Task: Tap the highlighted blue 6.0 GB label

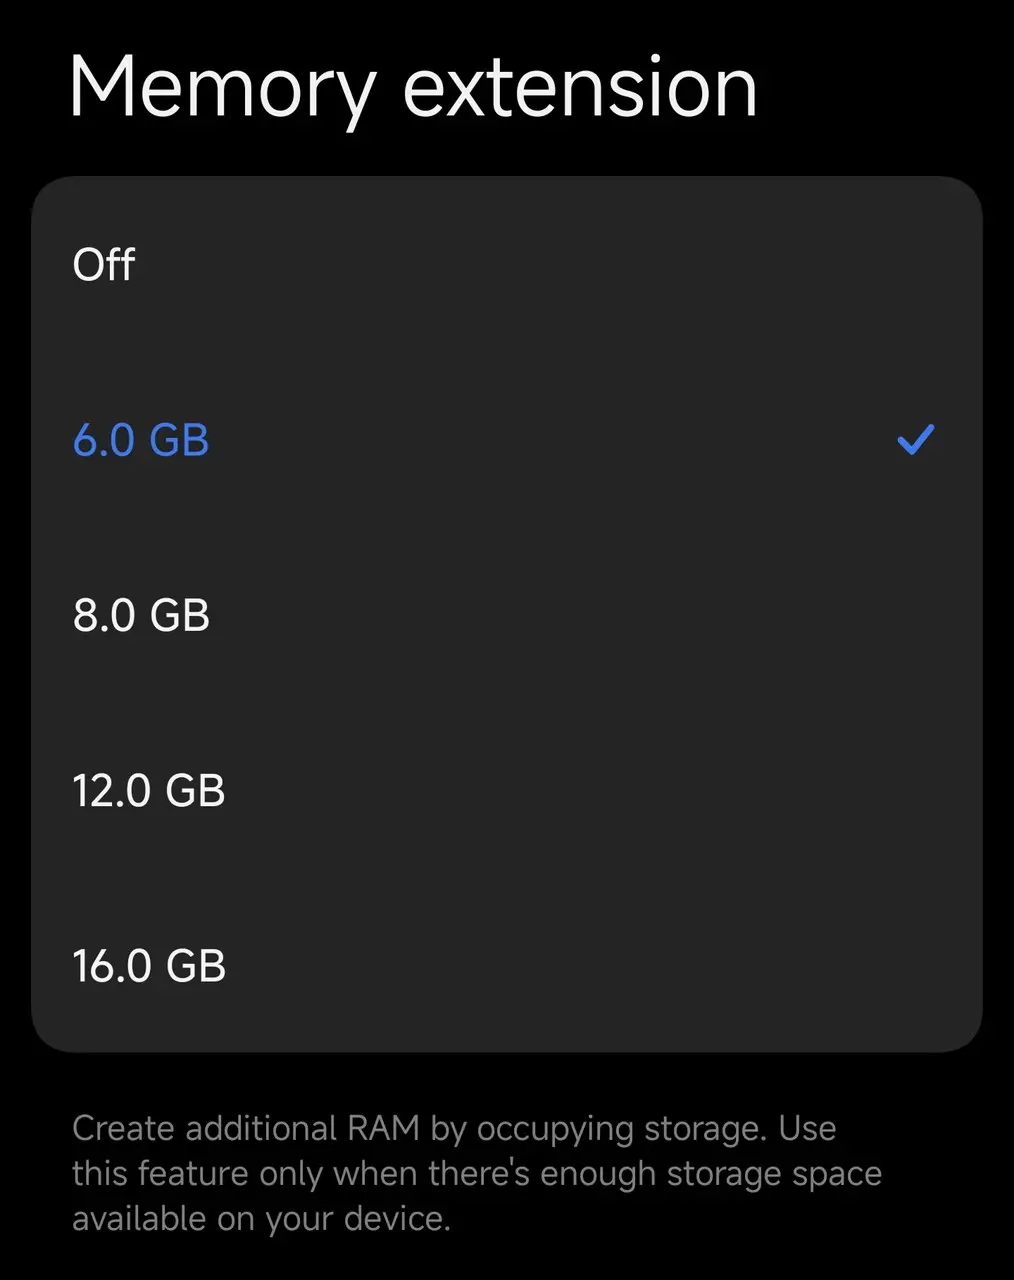Action: [141, 440]
